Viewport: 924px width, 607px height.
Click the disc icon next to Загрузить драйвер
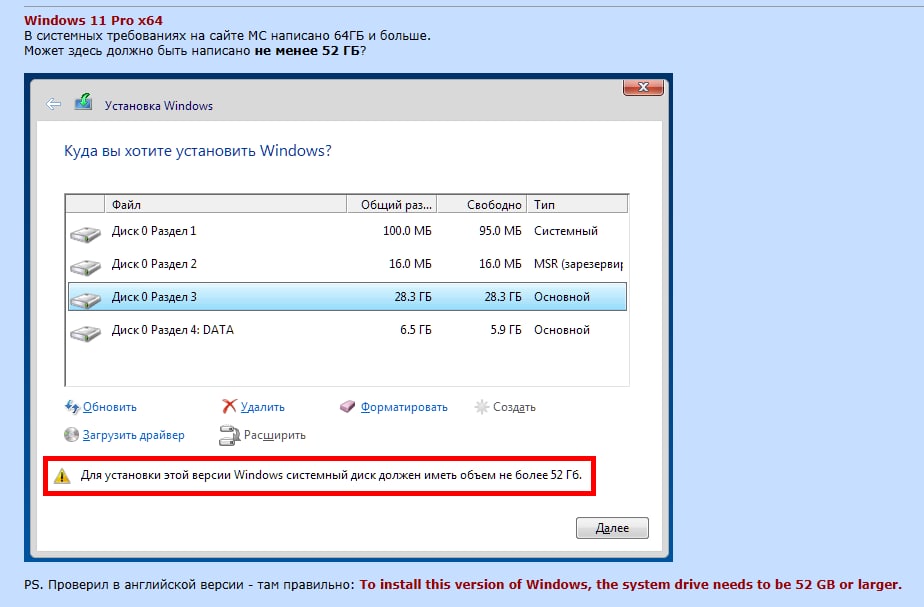tap(71, 435)
